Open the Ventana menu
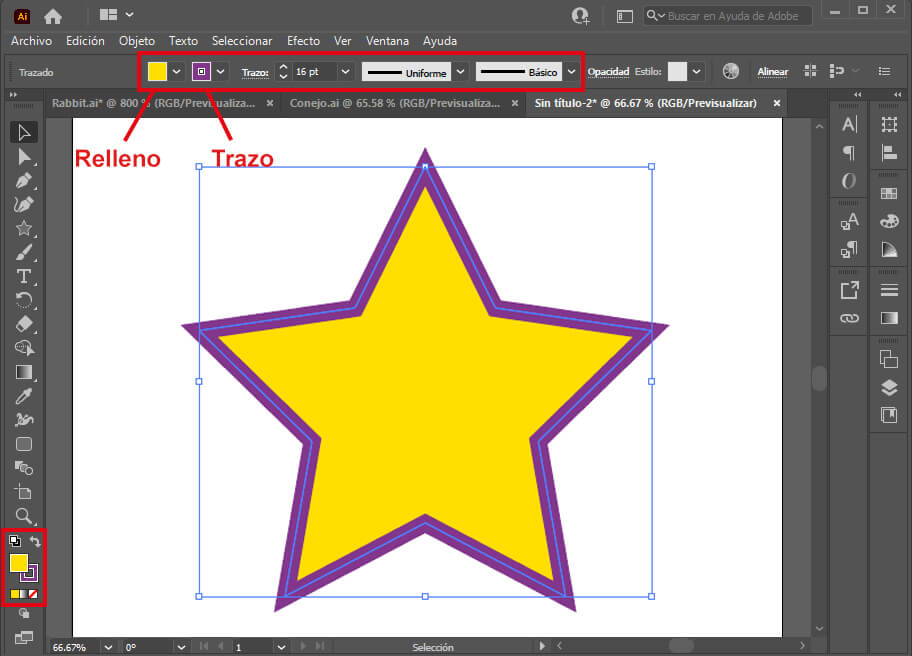912x656 pixels. coord(387,41)
